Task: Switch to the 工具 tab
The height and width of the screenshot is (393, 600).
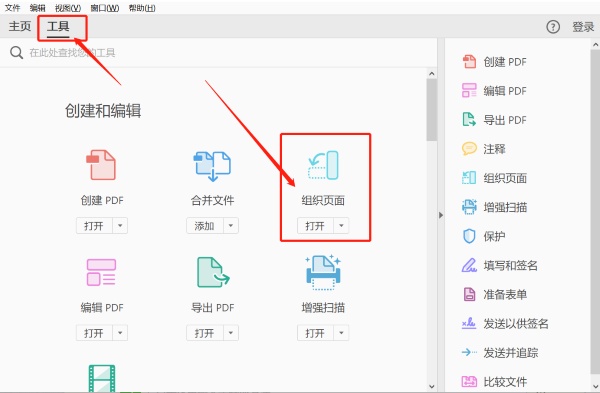Action: (58, 26)
